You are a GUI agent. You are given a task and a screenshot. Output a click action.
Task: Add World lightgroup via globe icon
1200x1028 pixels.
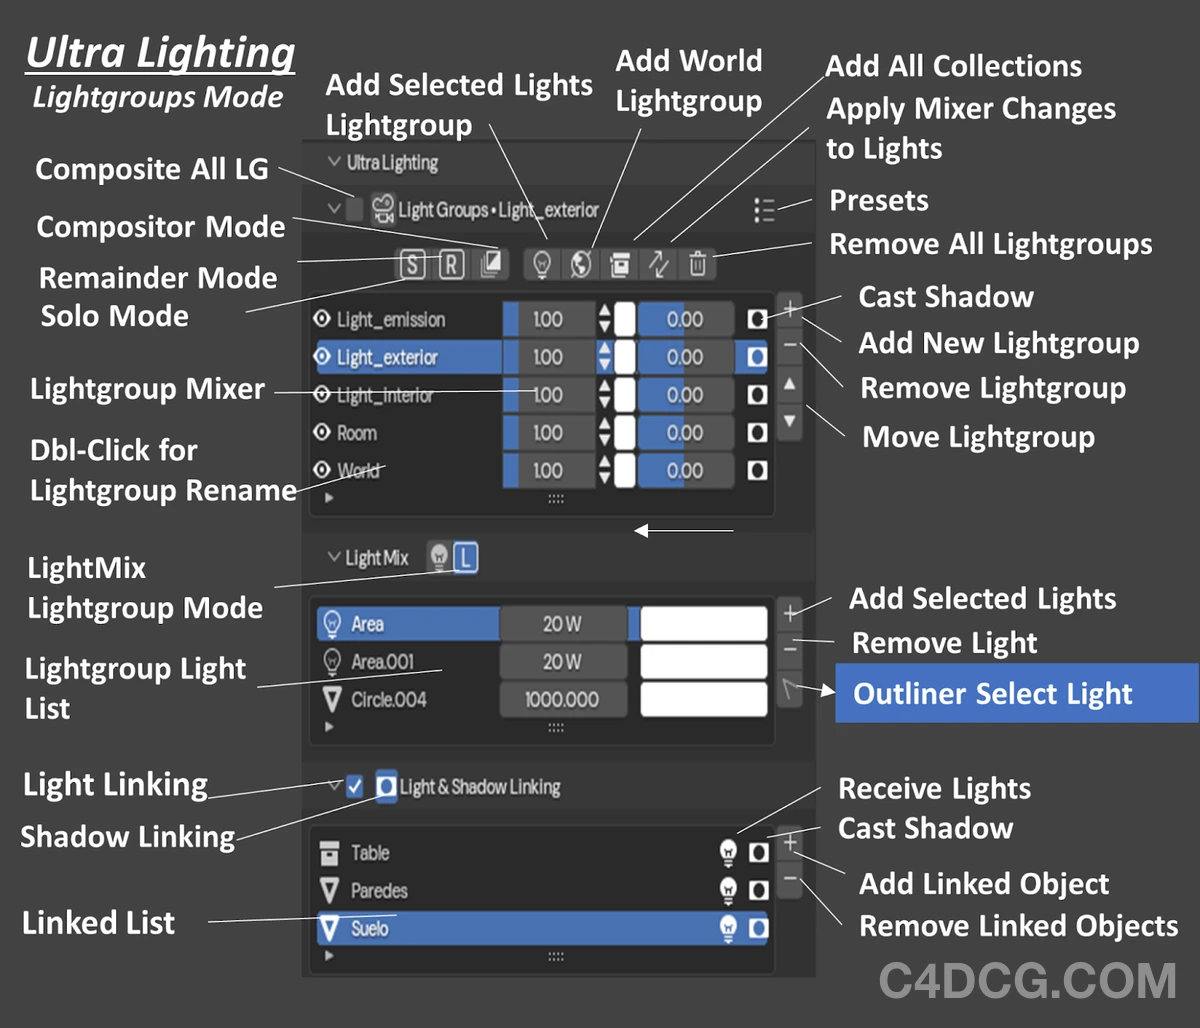tap(581, 265)
